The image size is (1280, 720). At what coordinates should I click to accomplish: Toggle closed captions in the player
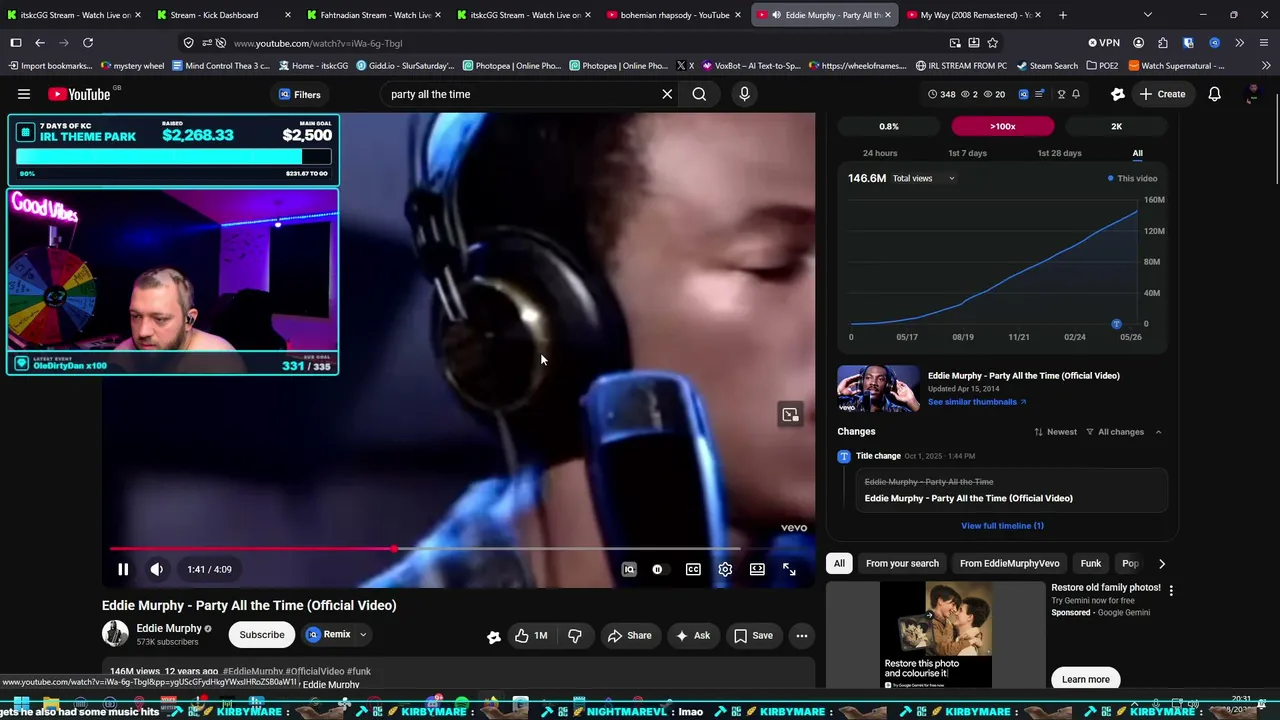tap(693, 569)
